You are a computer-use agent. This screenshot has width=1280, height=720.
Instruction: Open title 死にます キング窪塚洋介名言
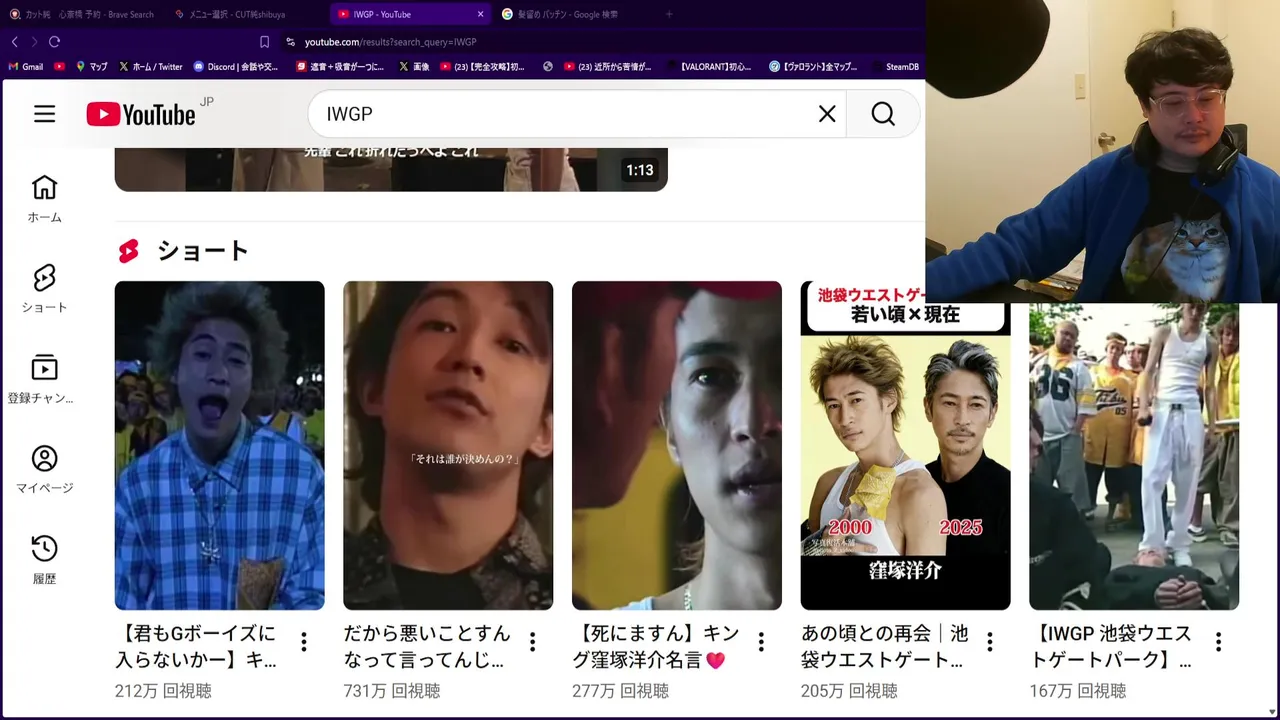(656, 647)
